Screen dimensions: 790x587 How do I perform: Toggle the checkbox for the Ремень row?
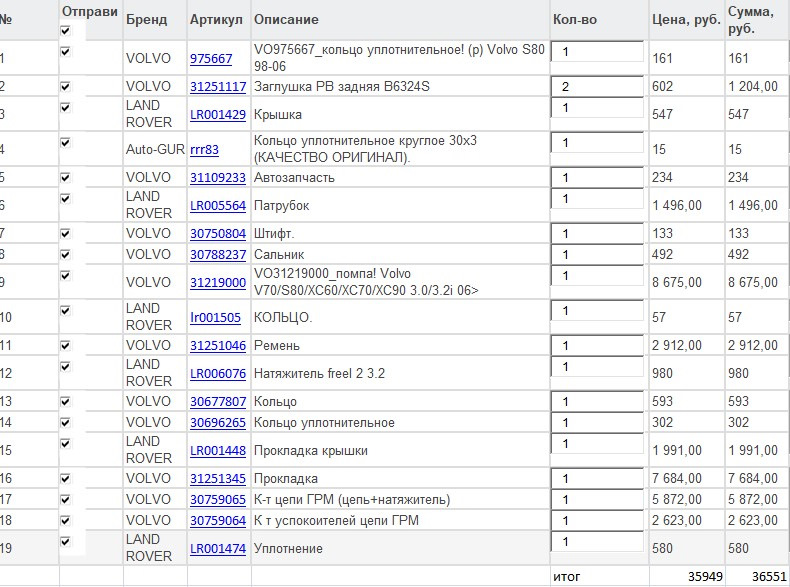(66, 345)
